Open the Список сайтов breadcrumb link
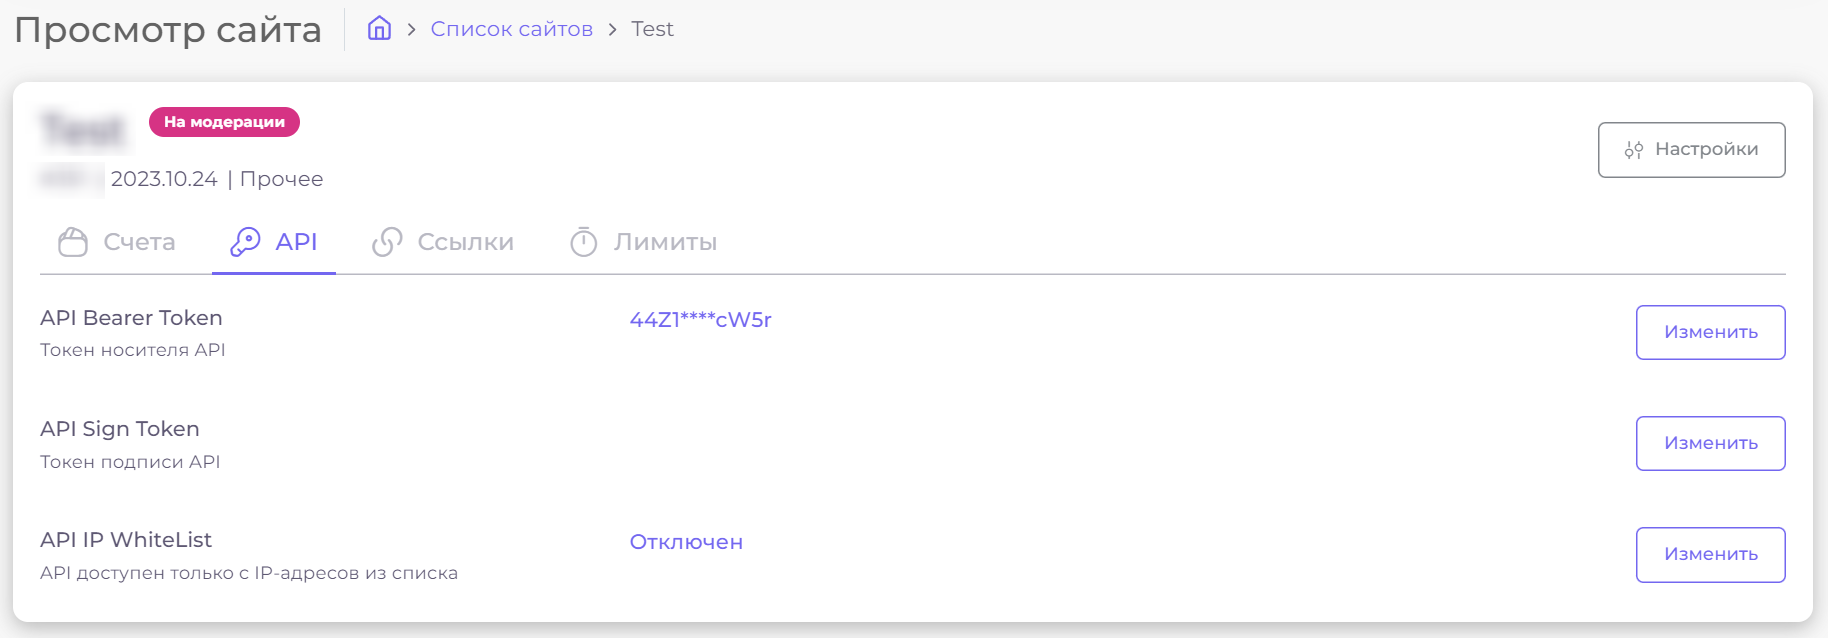Viewport: 1828px width, 638px height. click(x=511, y=29)
